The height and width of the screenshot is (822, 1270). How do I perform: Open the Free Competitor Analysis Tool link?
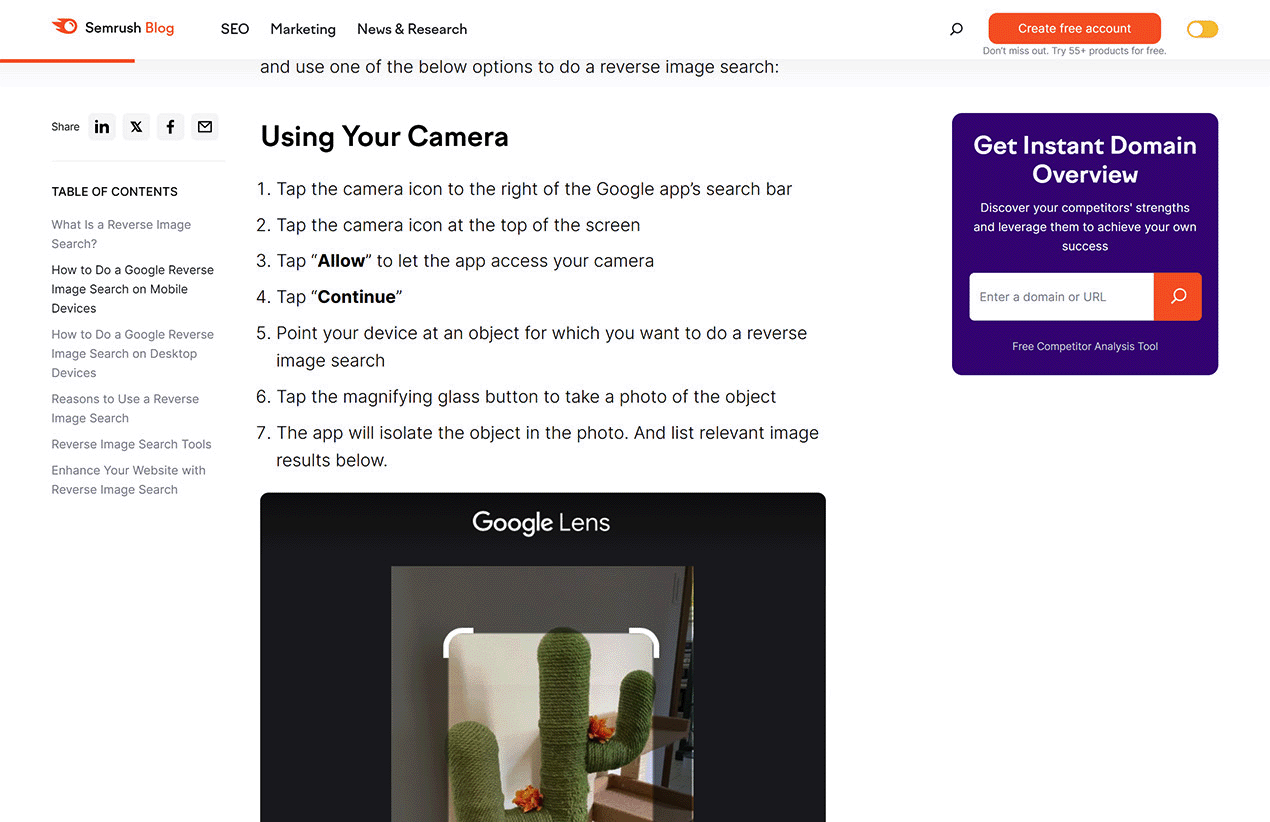1084,346
